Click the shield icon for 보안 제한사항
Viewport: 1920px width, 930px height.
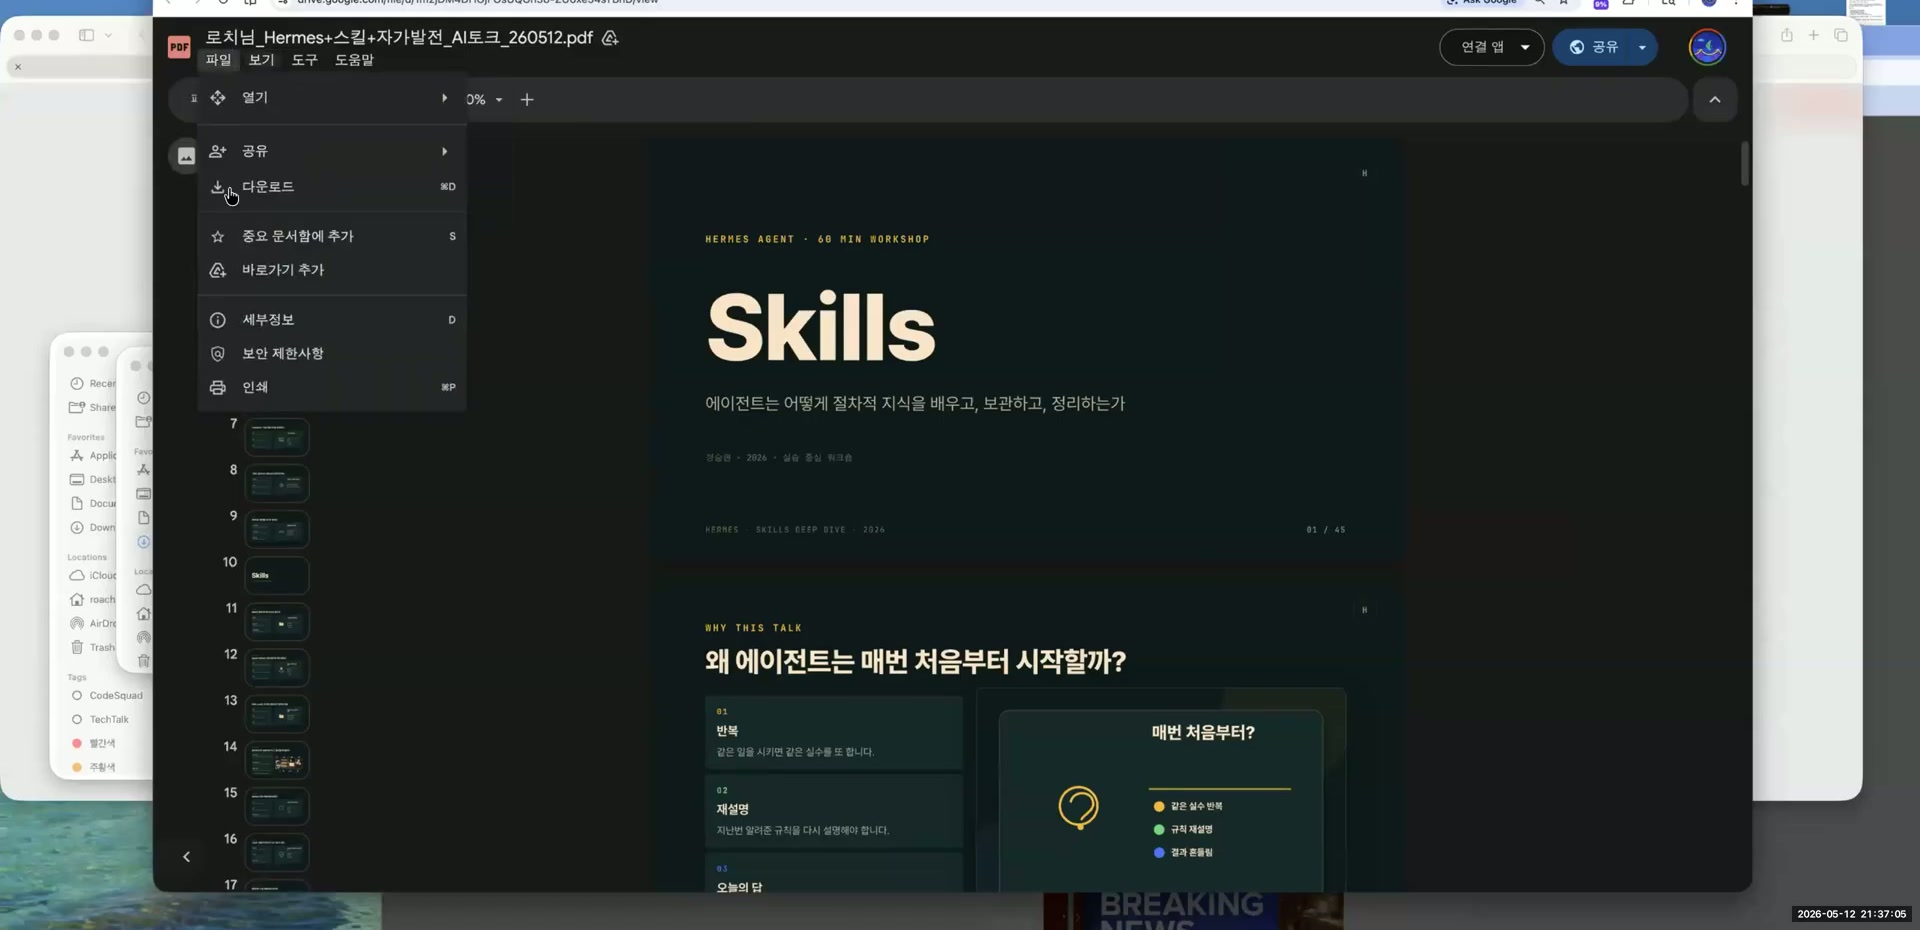point(217,354)
